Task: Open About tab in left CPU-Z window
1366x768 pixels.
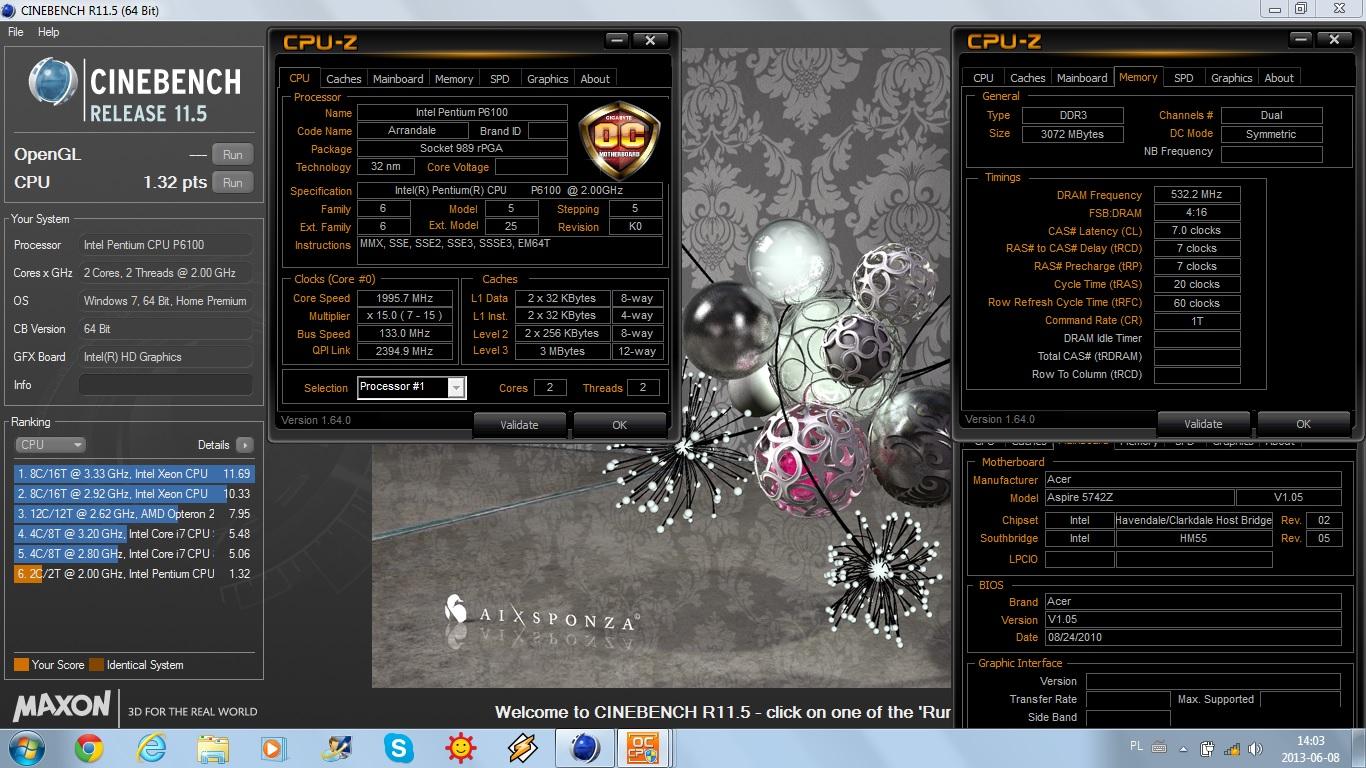Action: point(595,79)
